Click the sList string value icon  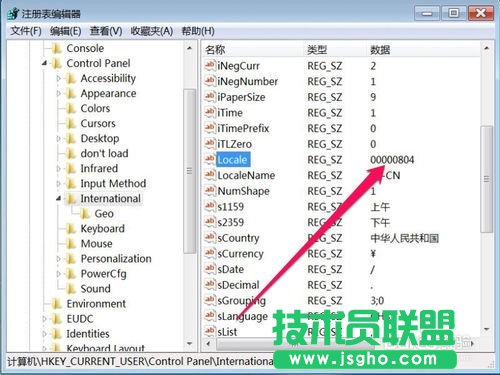coord(210,332)
